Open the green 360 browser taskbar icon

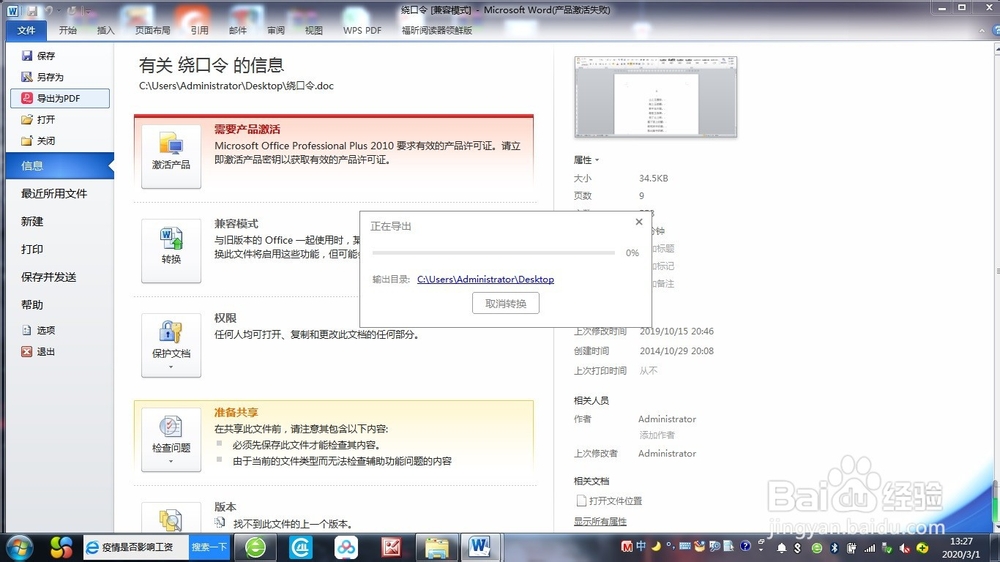[x=256, y=547]
